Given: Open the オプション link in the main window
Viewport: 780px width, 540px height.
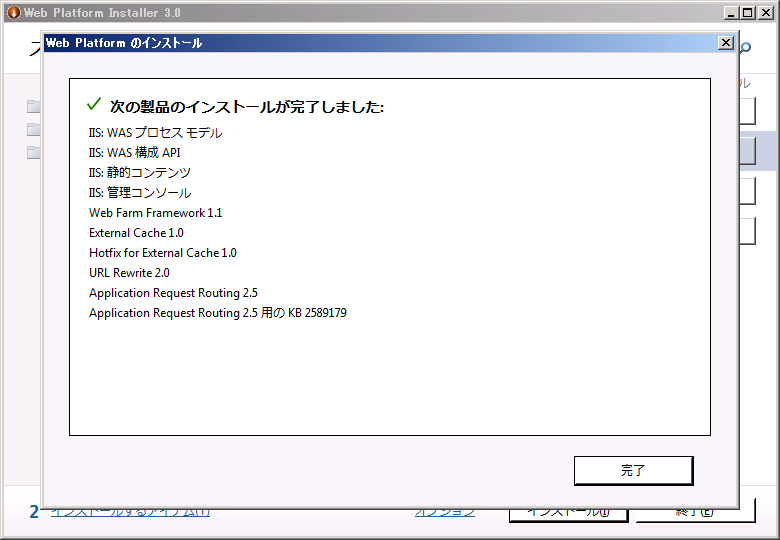Looking at the screenshot, I should coord(445,512).
